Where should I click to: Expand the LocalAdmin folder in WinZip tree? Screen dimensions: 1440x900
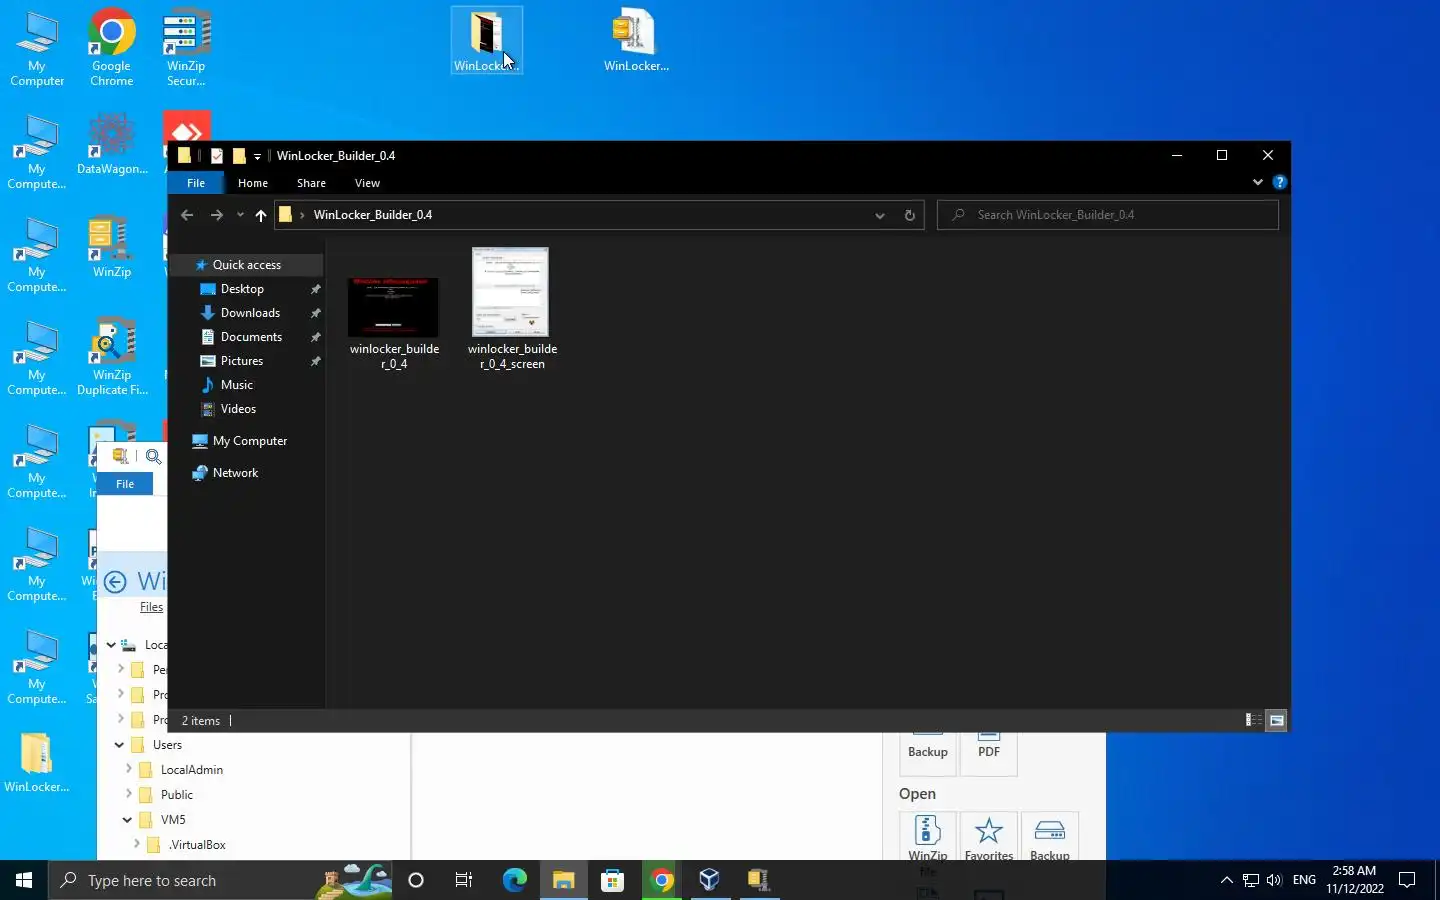point(128,769)
